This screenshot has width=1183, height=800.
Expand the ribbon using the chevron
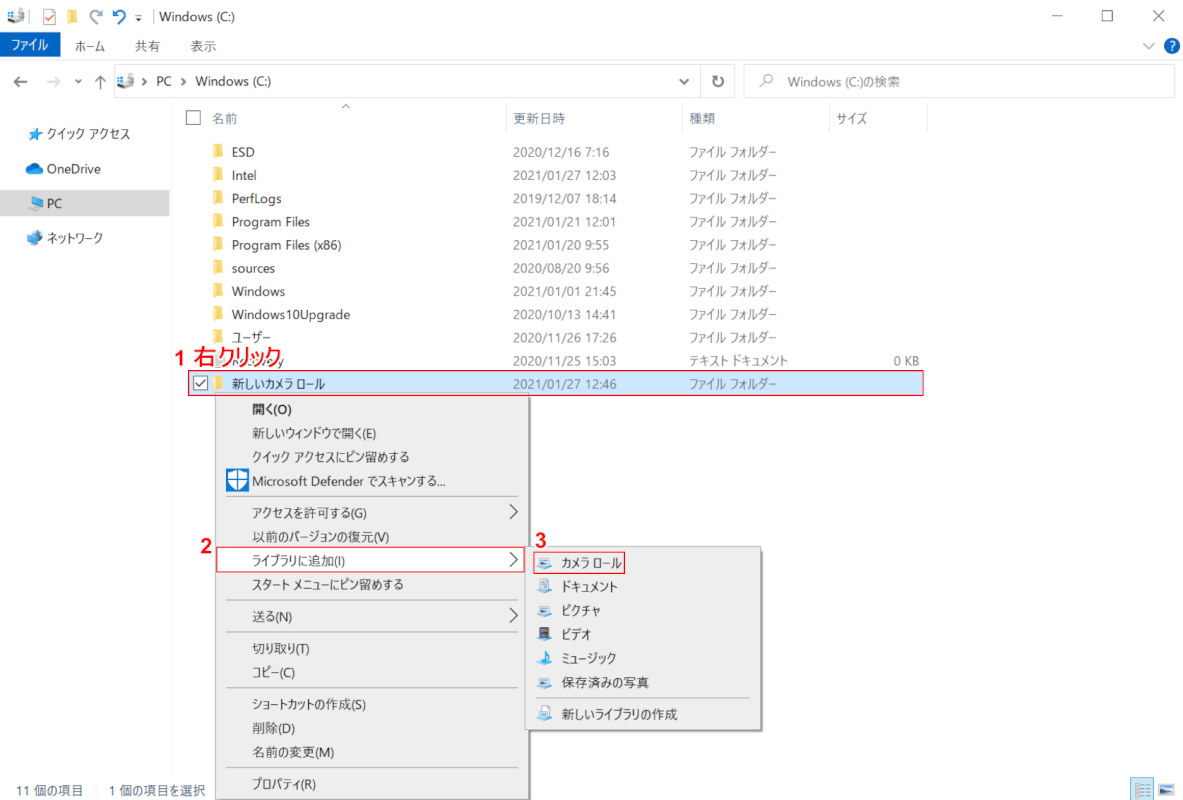(x=1148, y=46)
